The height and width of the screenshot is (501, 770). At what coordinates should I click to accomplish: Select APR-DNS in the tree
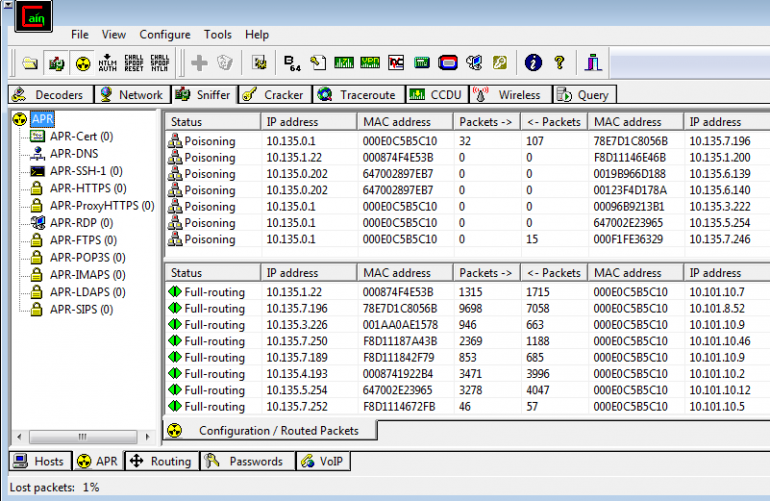coord(74,154)
